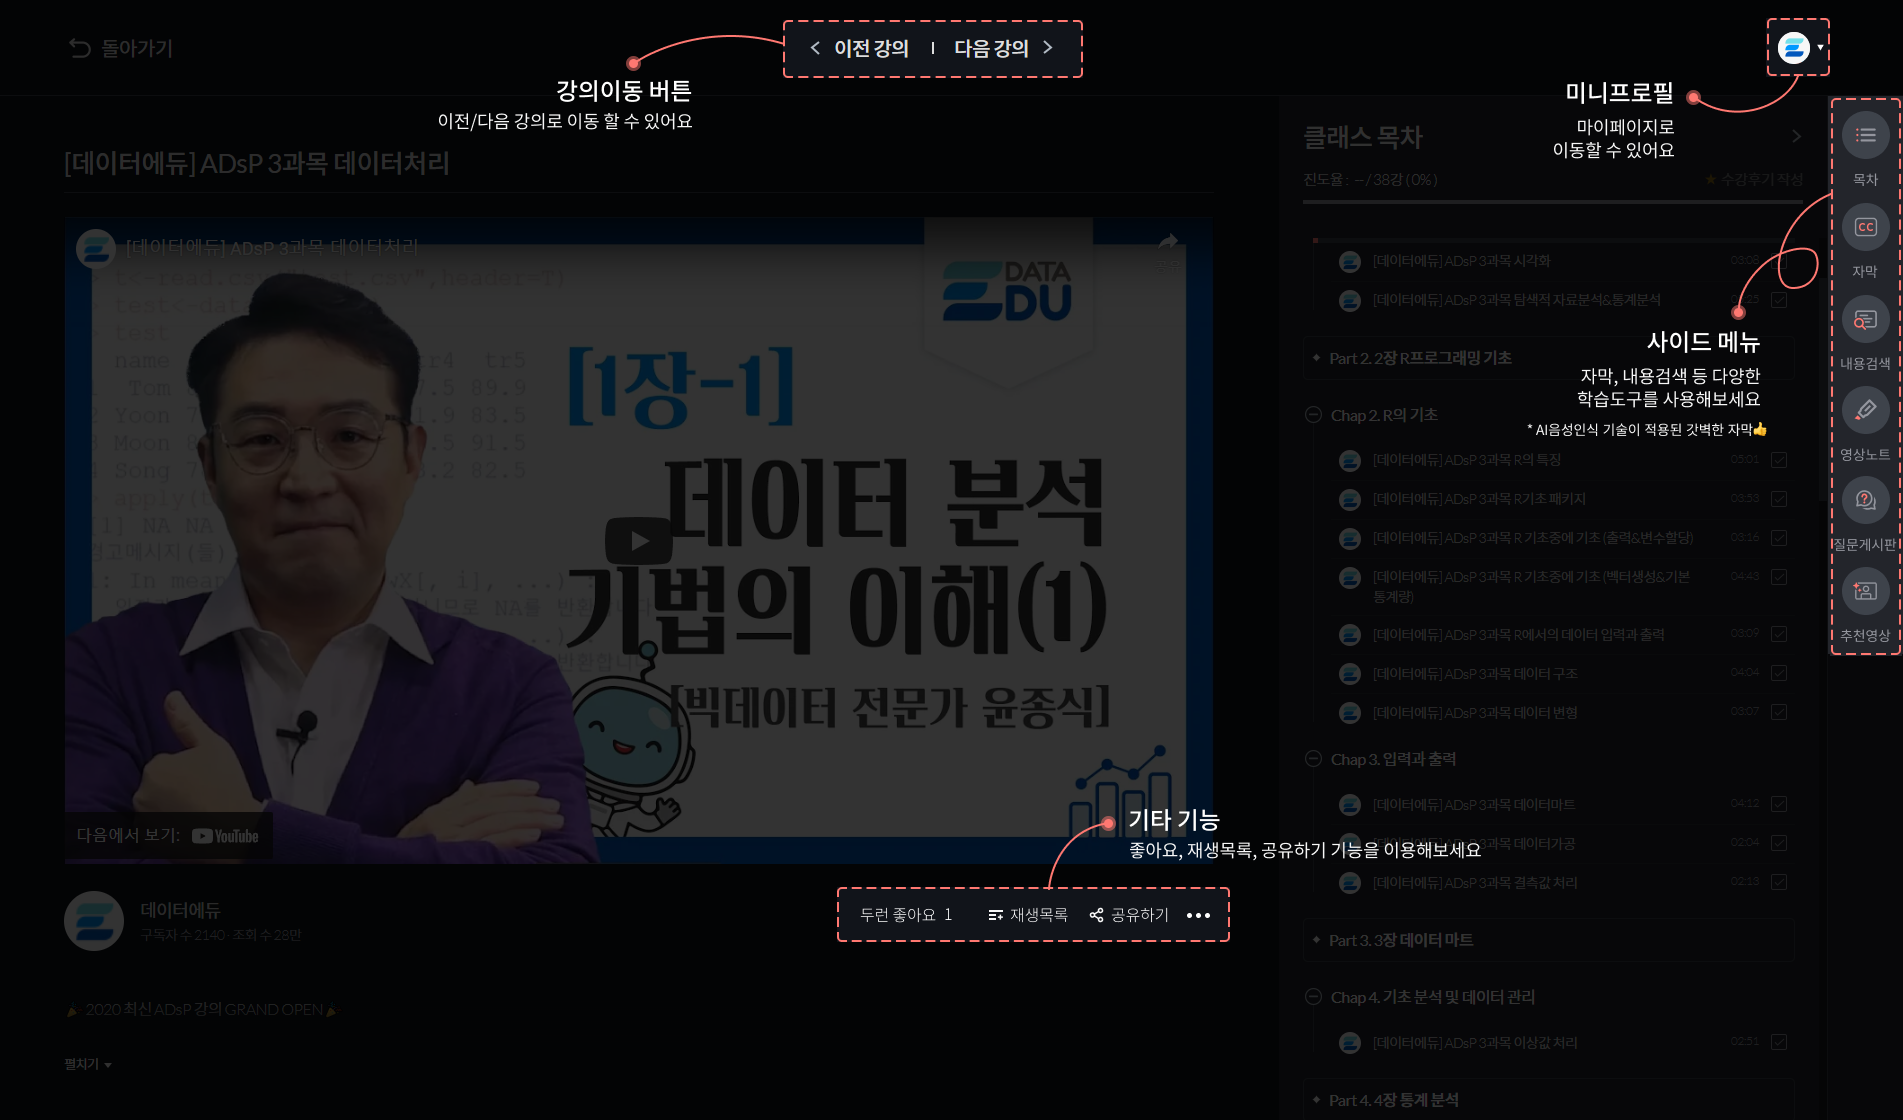
Task: Check the 탐색적 자료분석&통계분석 lesson checkbox
Action: tap(1779, 300)
